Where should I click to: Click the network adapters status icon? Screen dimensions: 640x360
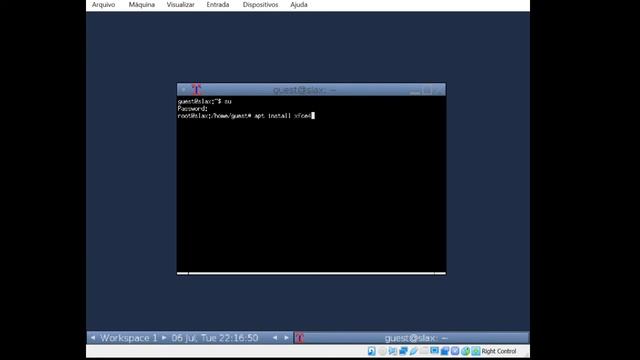(403, 351)
